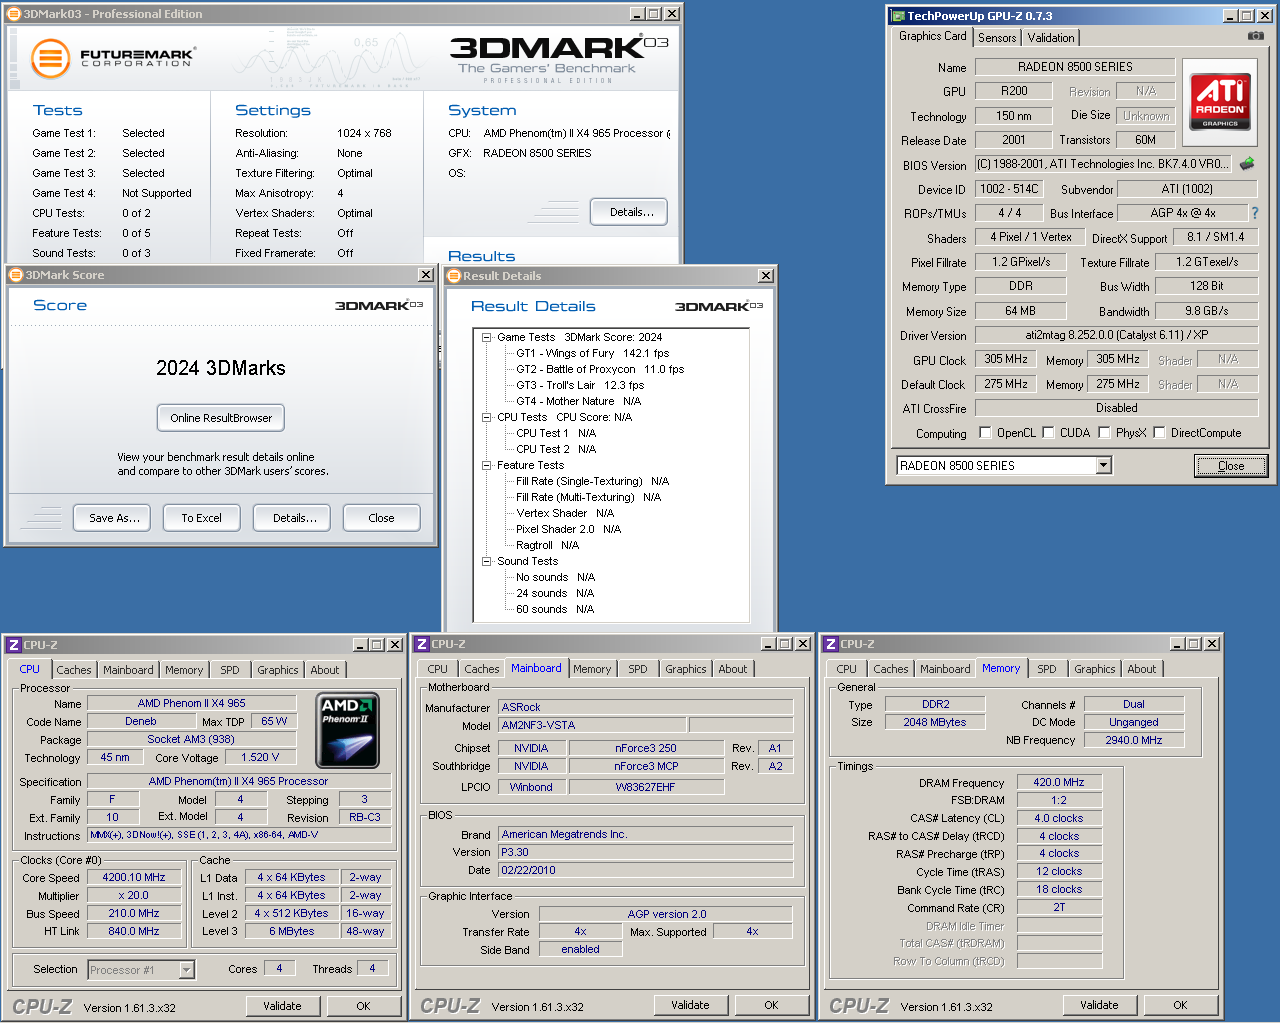
Task: Click the Graphics tab in CPU-Z Mainboard window
Action: tap(686, 669)
